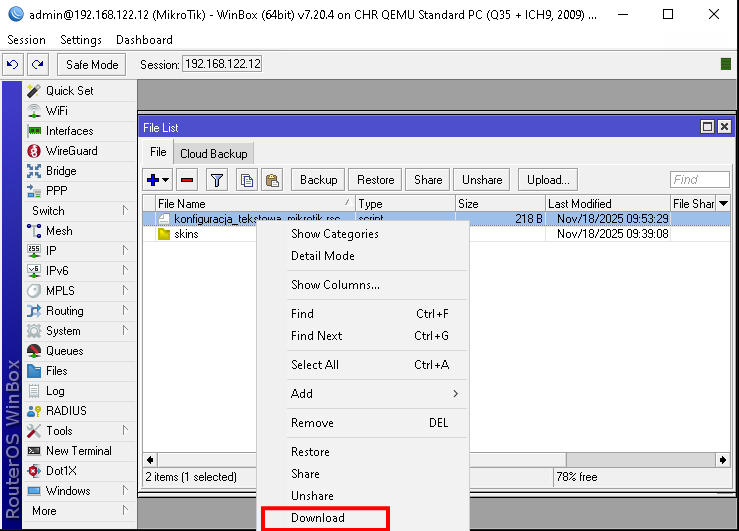
Task: Expand the System submenu
Action: (79, 331)
